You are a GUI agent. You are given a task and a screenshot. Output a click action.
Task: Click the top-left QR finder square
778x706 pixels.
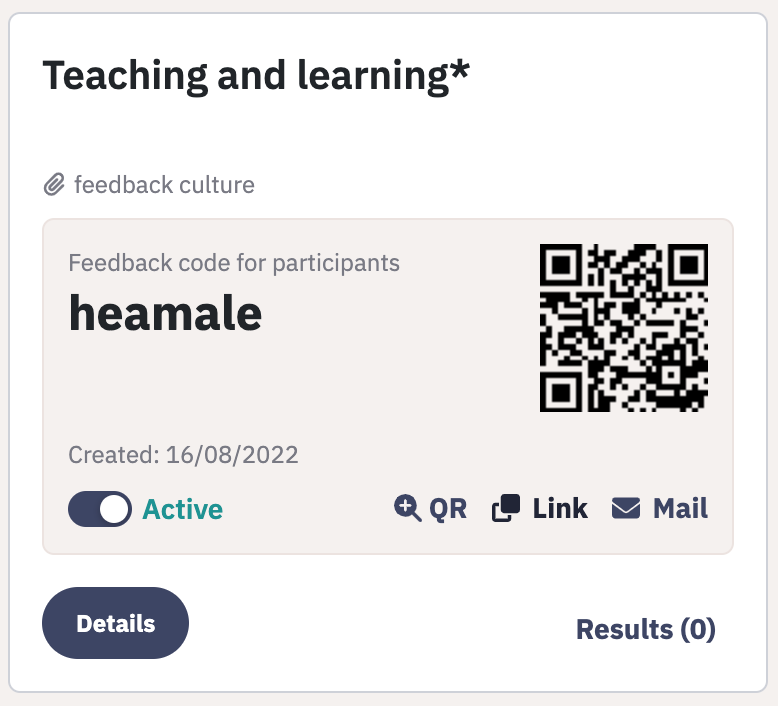(x=561, y=264)
